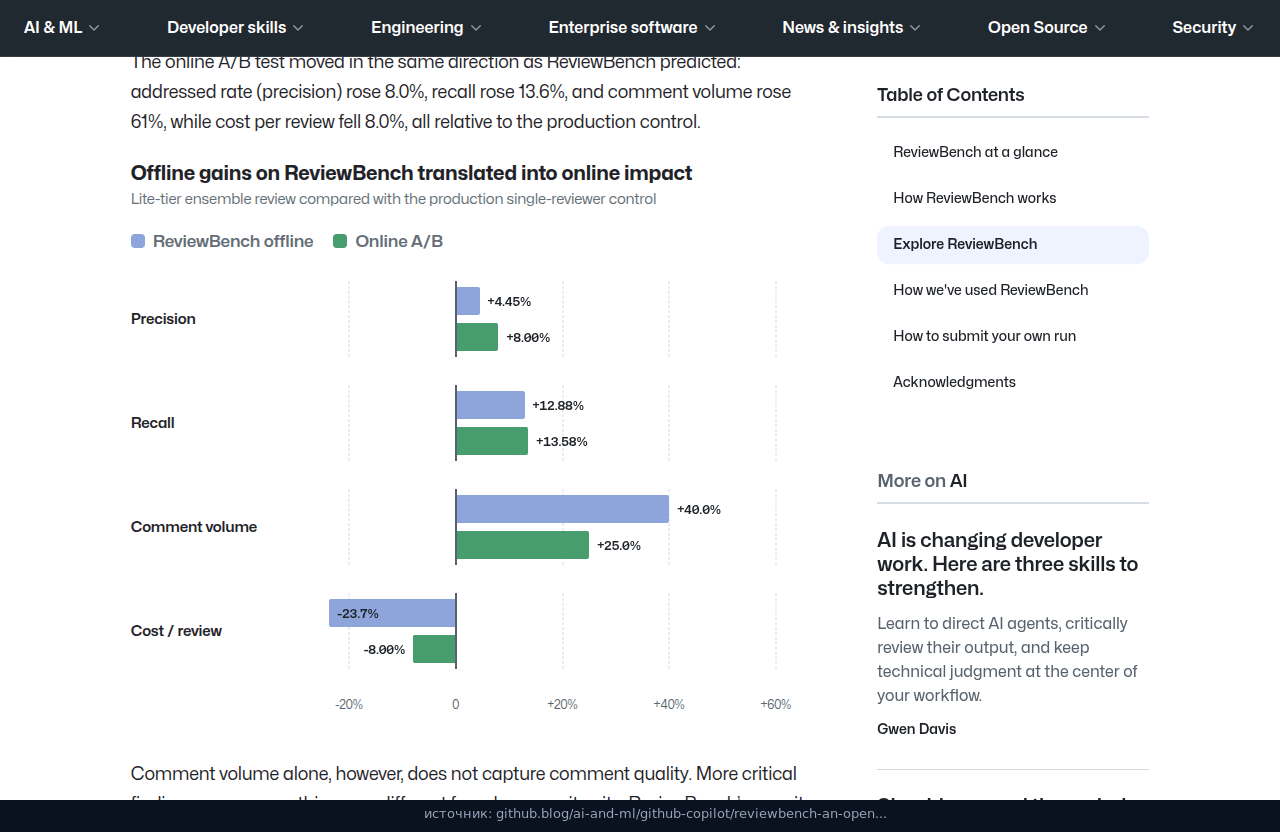
Task: Select the blue Recall offline bar
Action: (490, 405)
